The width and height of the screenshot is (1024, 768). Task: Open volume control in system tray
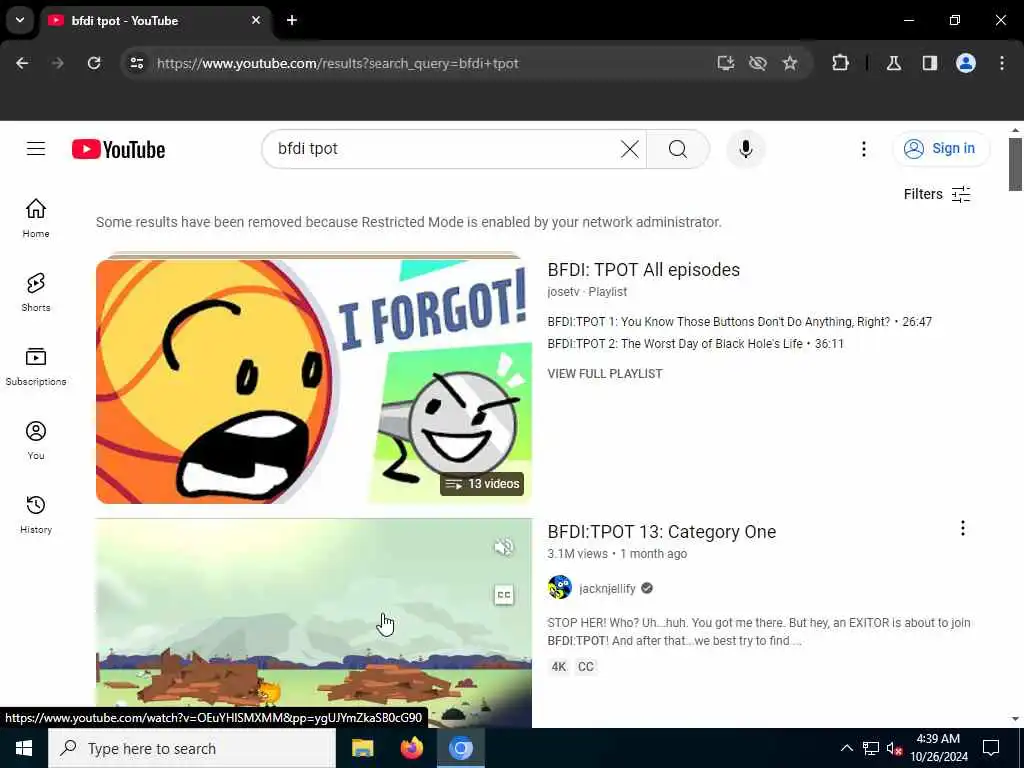coord(894,748)
